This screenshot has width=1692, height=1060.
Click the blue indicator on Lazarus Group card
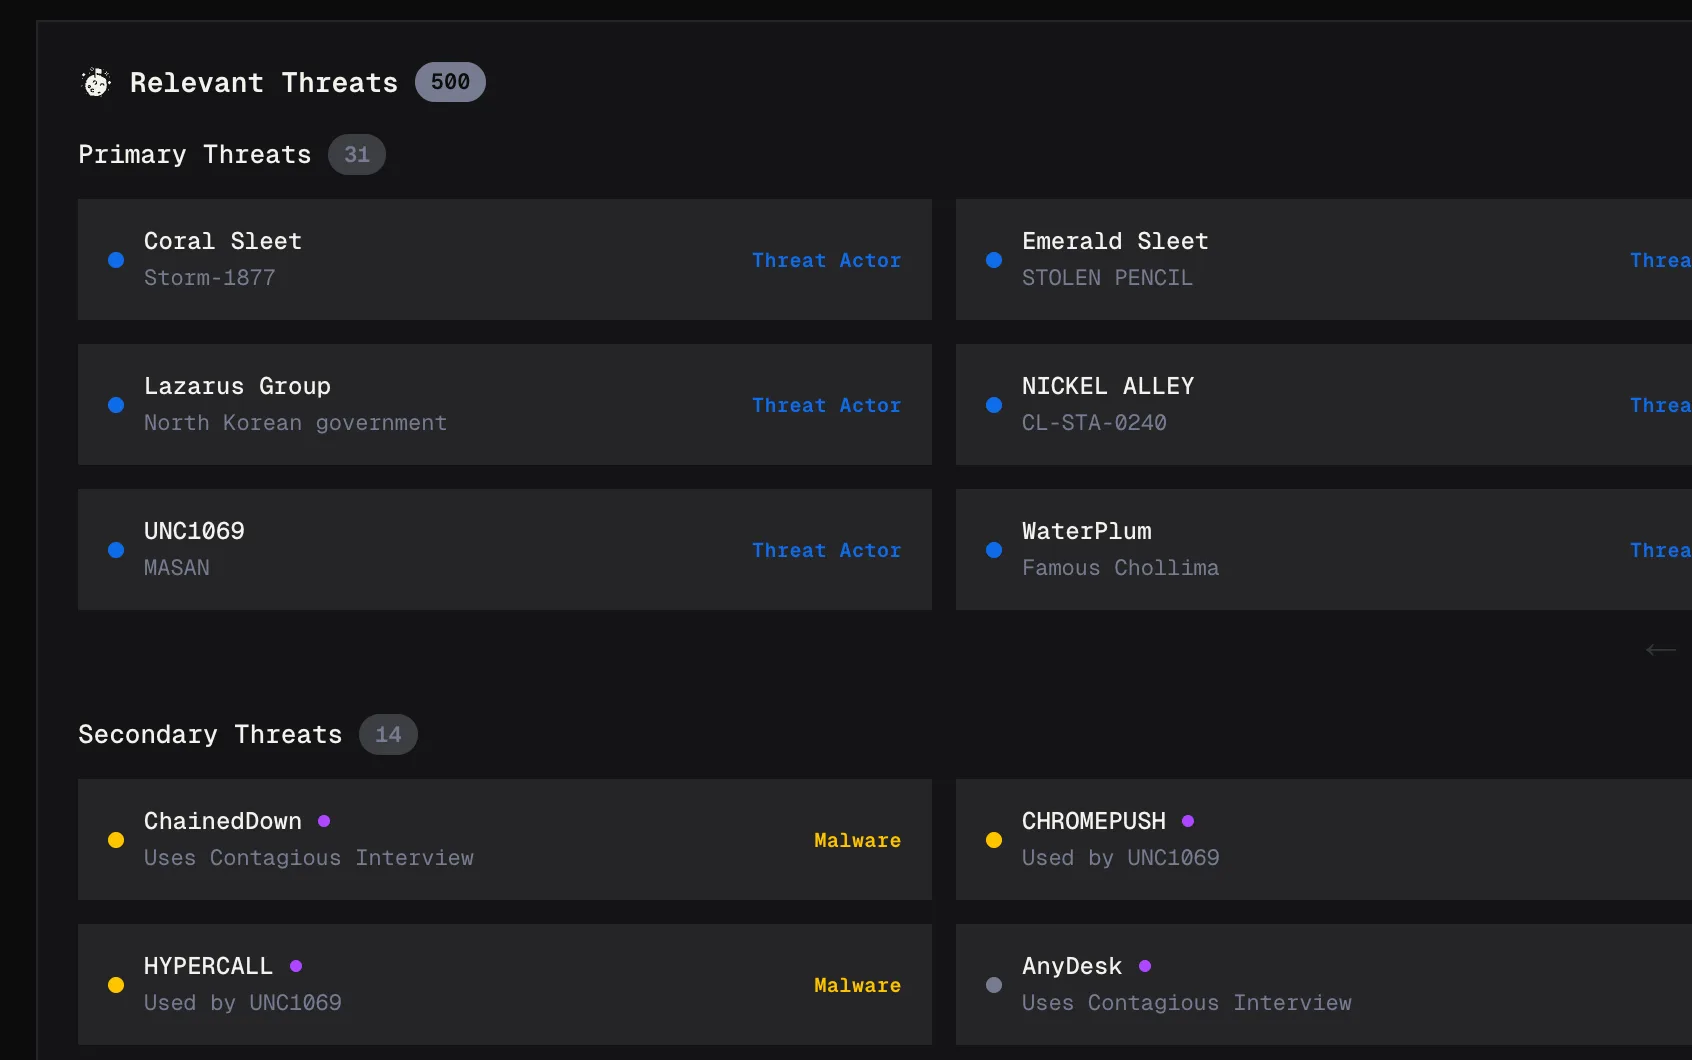tap(115, 405)
